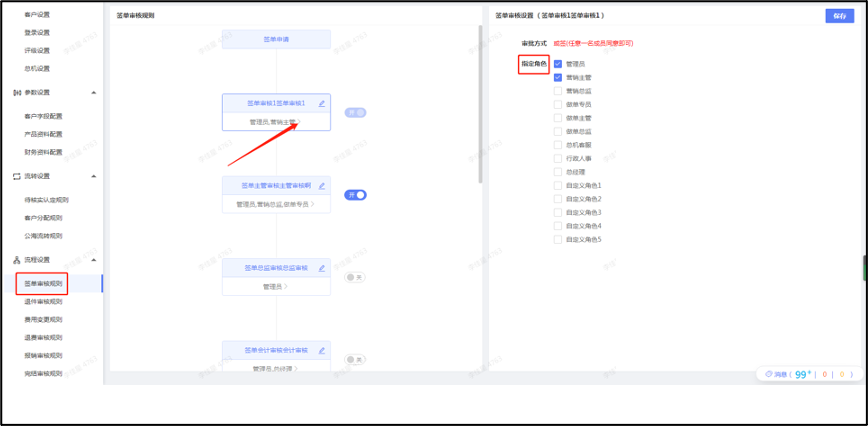Tick the 做单总监 checkbox
Image resolution: width=868 pixels, height=427 pixels.
click(558, 132)
